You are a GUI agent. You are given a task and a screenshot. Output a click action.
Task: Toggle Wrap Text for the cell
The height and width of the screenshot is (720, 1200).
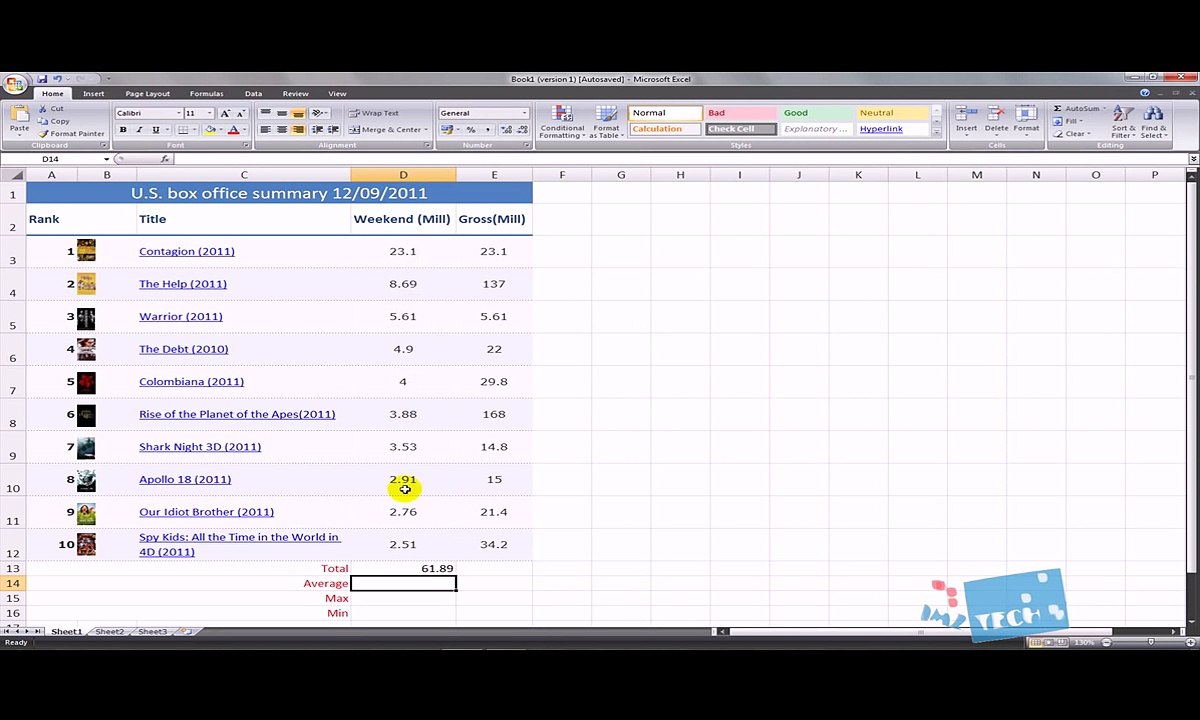[x=374, y=113]
